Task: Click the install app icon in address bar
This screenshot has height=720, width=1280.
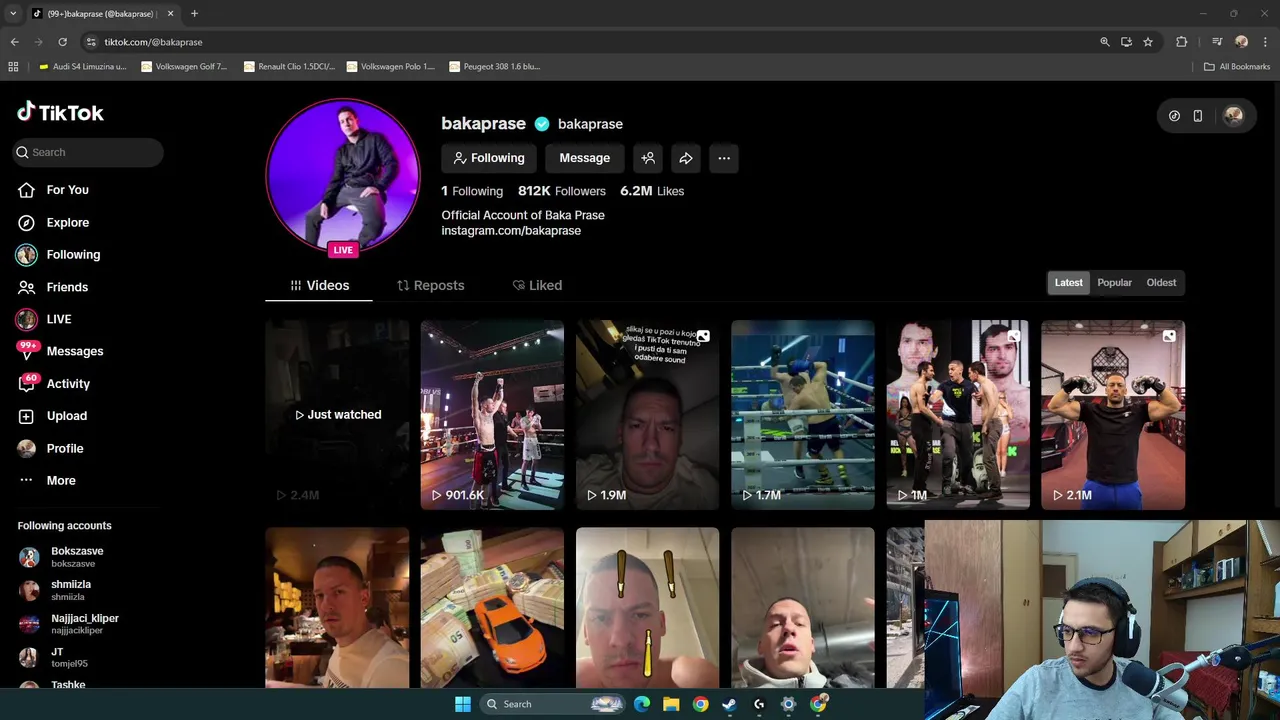Action: [x=1126, y=42]
